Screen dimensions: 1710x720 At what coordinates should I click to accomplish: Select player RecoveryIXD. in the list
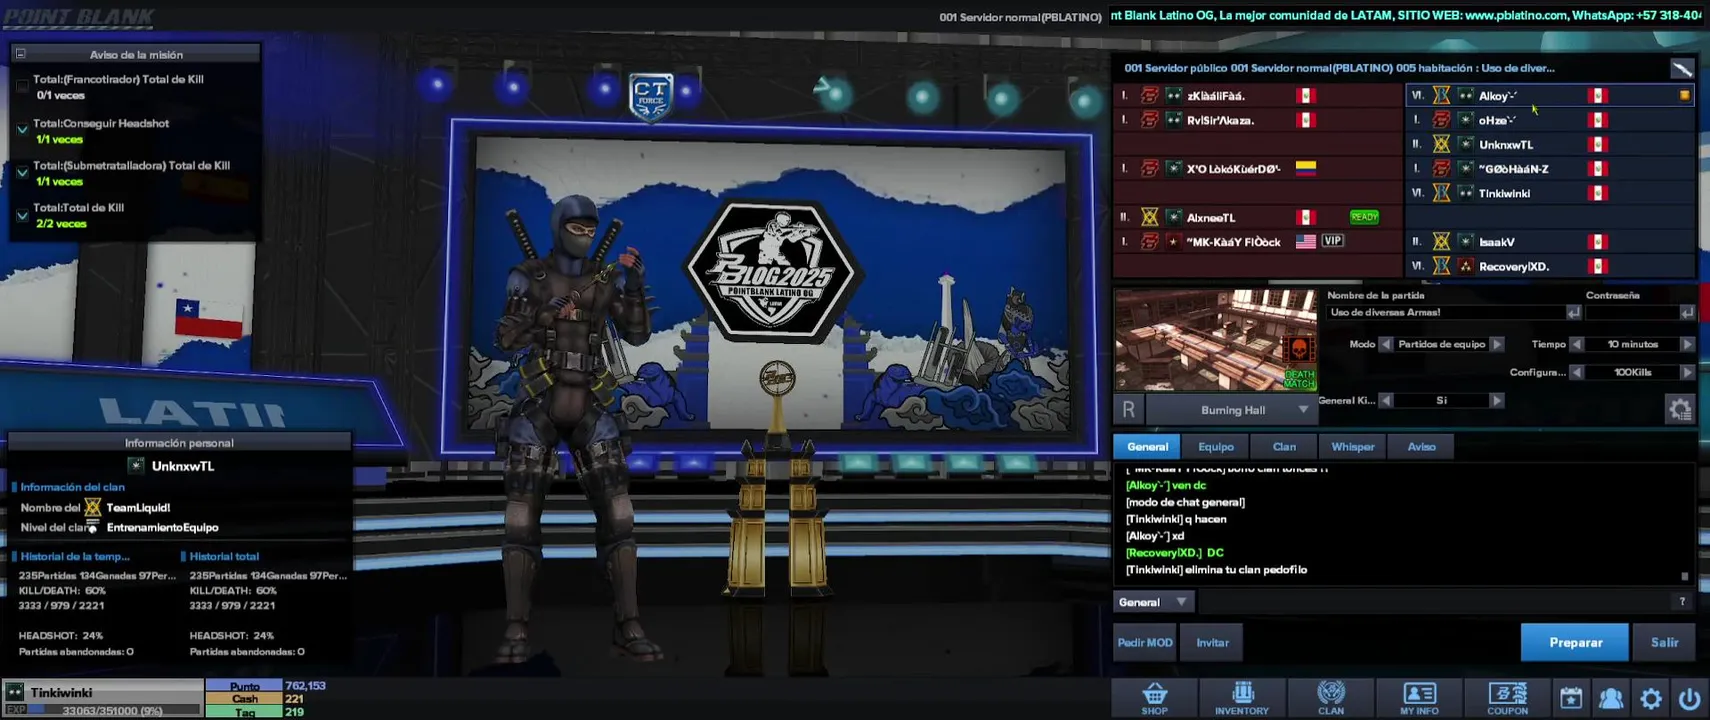pyautogui.click(x=1550, y=266)
